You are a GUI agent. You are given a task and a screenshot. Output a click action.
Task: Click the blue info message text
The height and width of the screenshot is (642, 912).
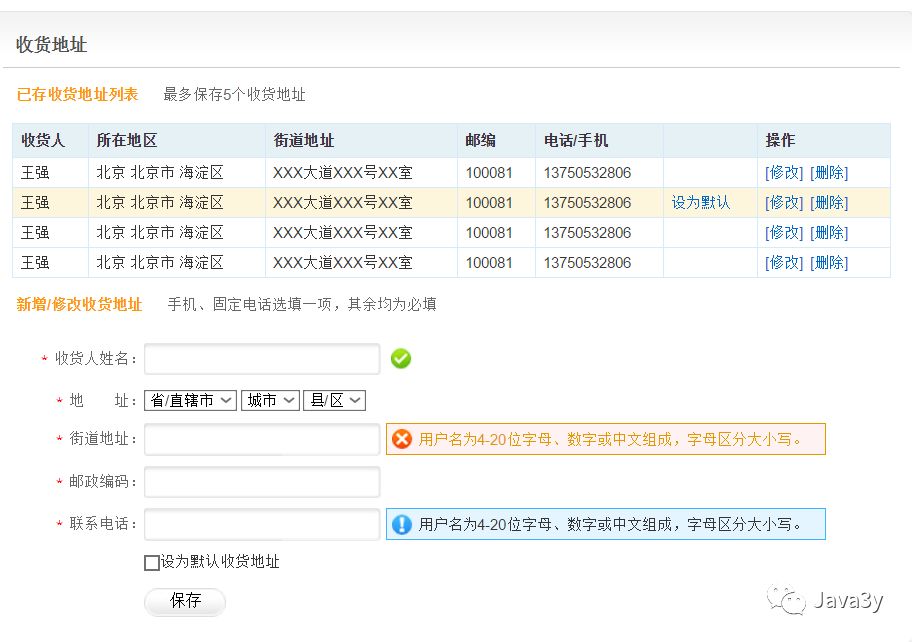pos(610,525)
